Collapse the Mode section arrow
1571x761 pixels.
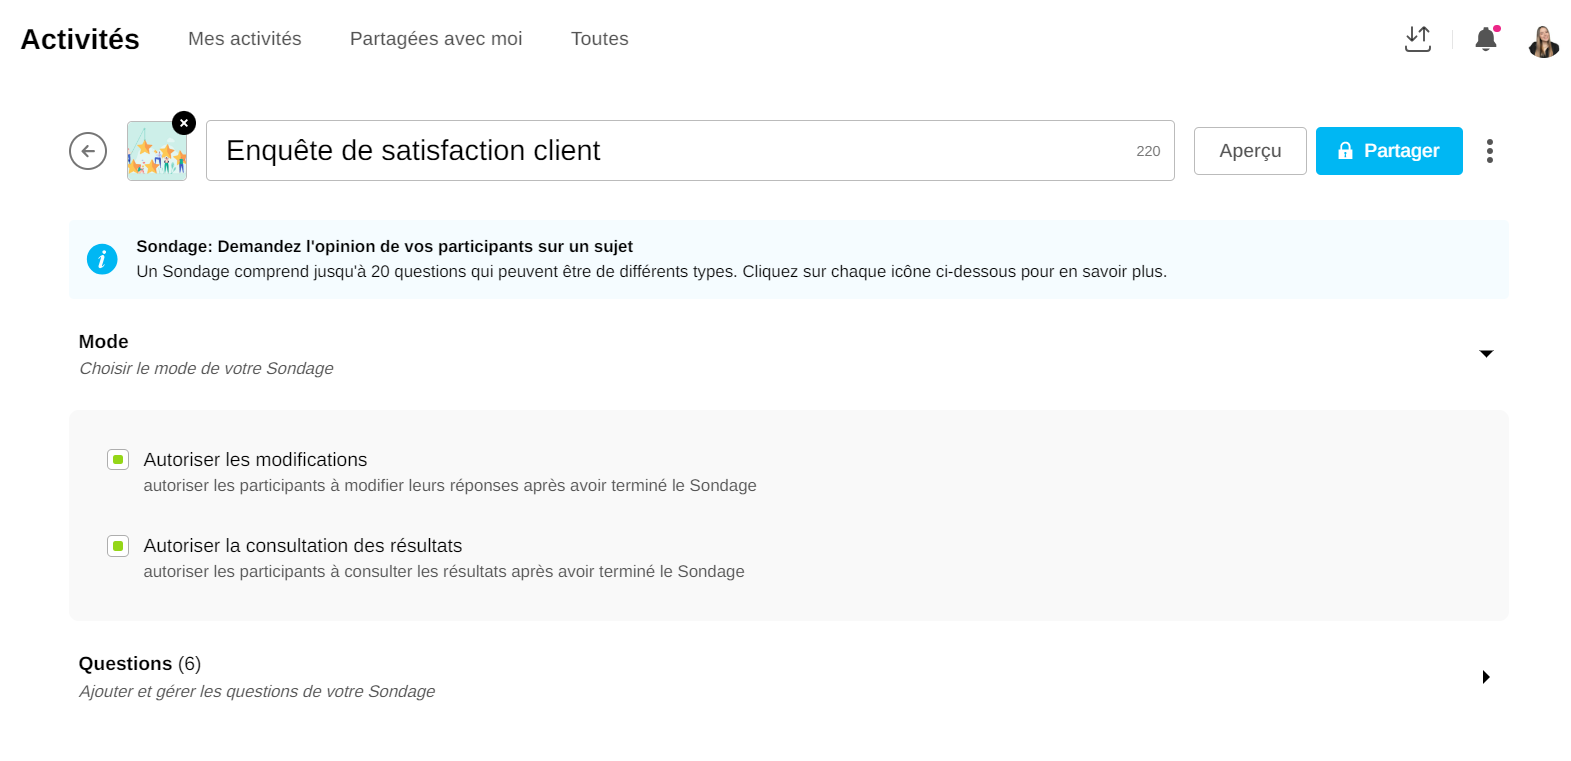[1486, 354]
